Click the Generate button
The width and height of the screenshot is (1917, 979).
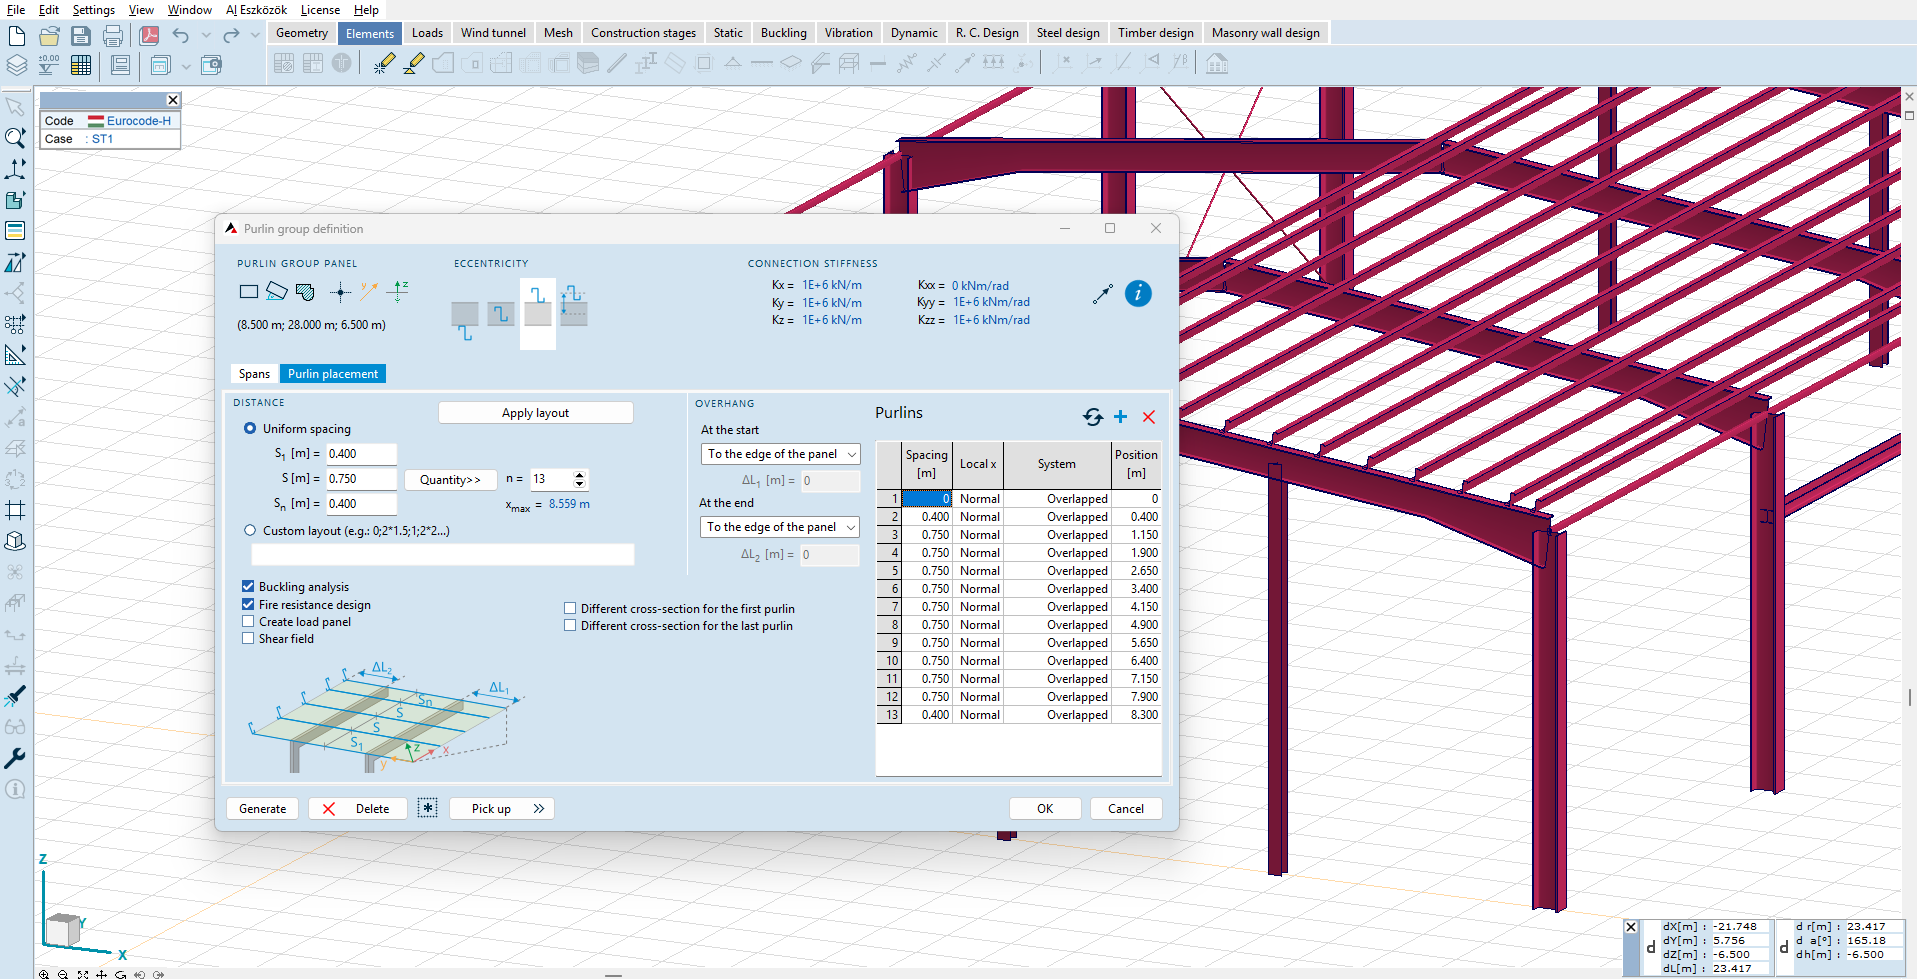pyautogui.click(x=263, y=808)
